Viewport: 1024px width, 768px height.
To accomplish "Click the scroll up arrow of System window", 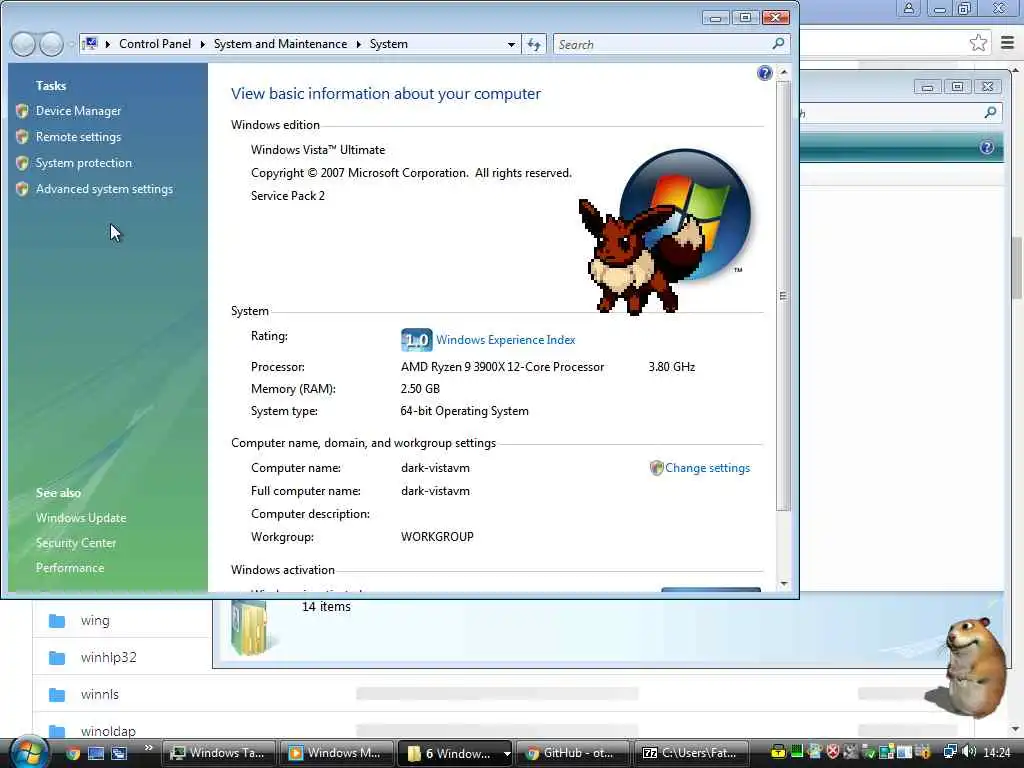I will coord(784,71).
